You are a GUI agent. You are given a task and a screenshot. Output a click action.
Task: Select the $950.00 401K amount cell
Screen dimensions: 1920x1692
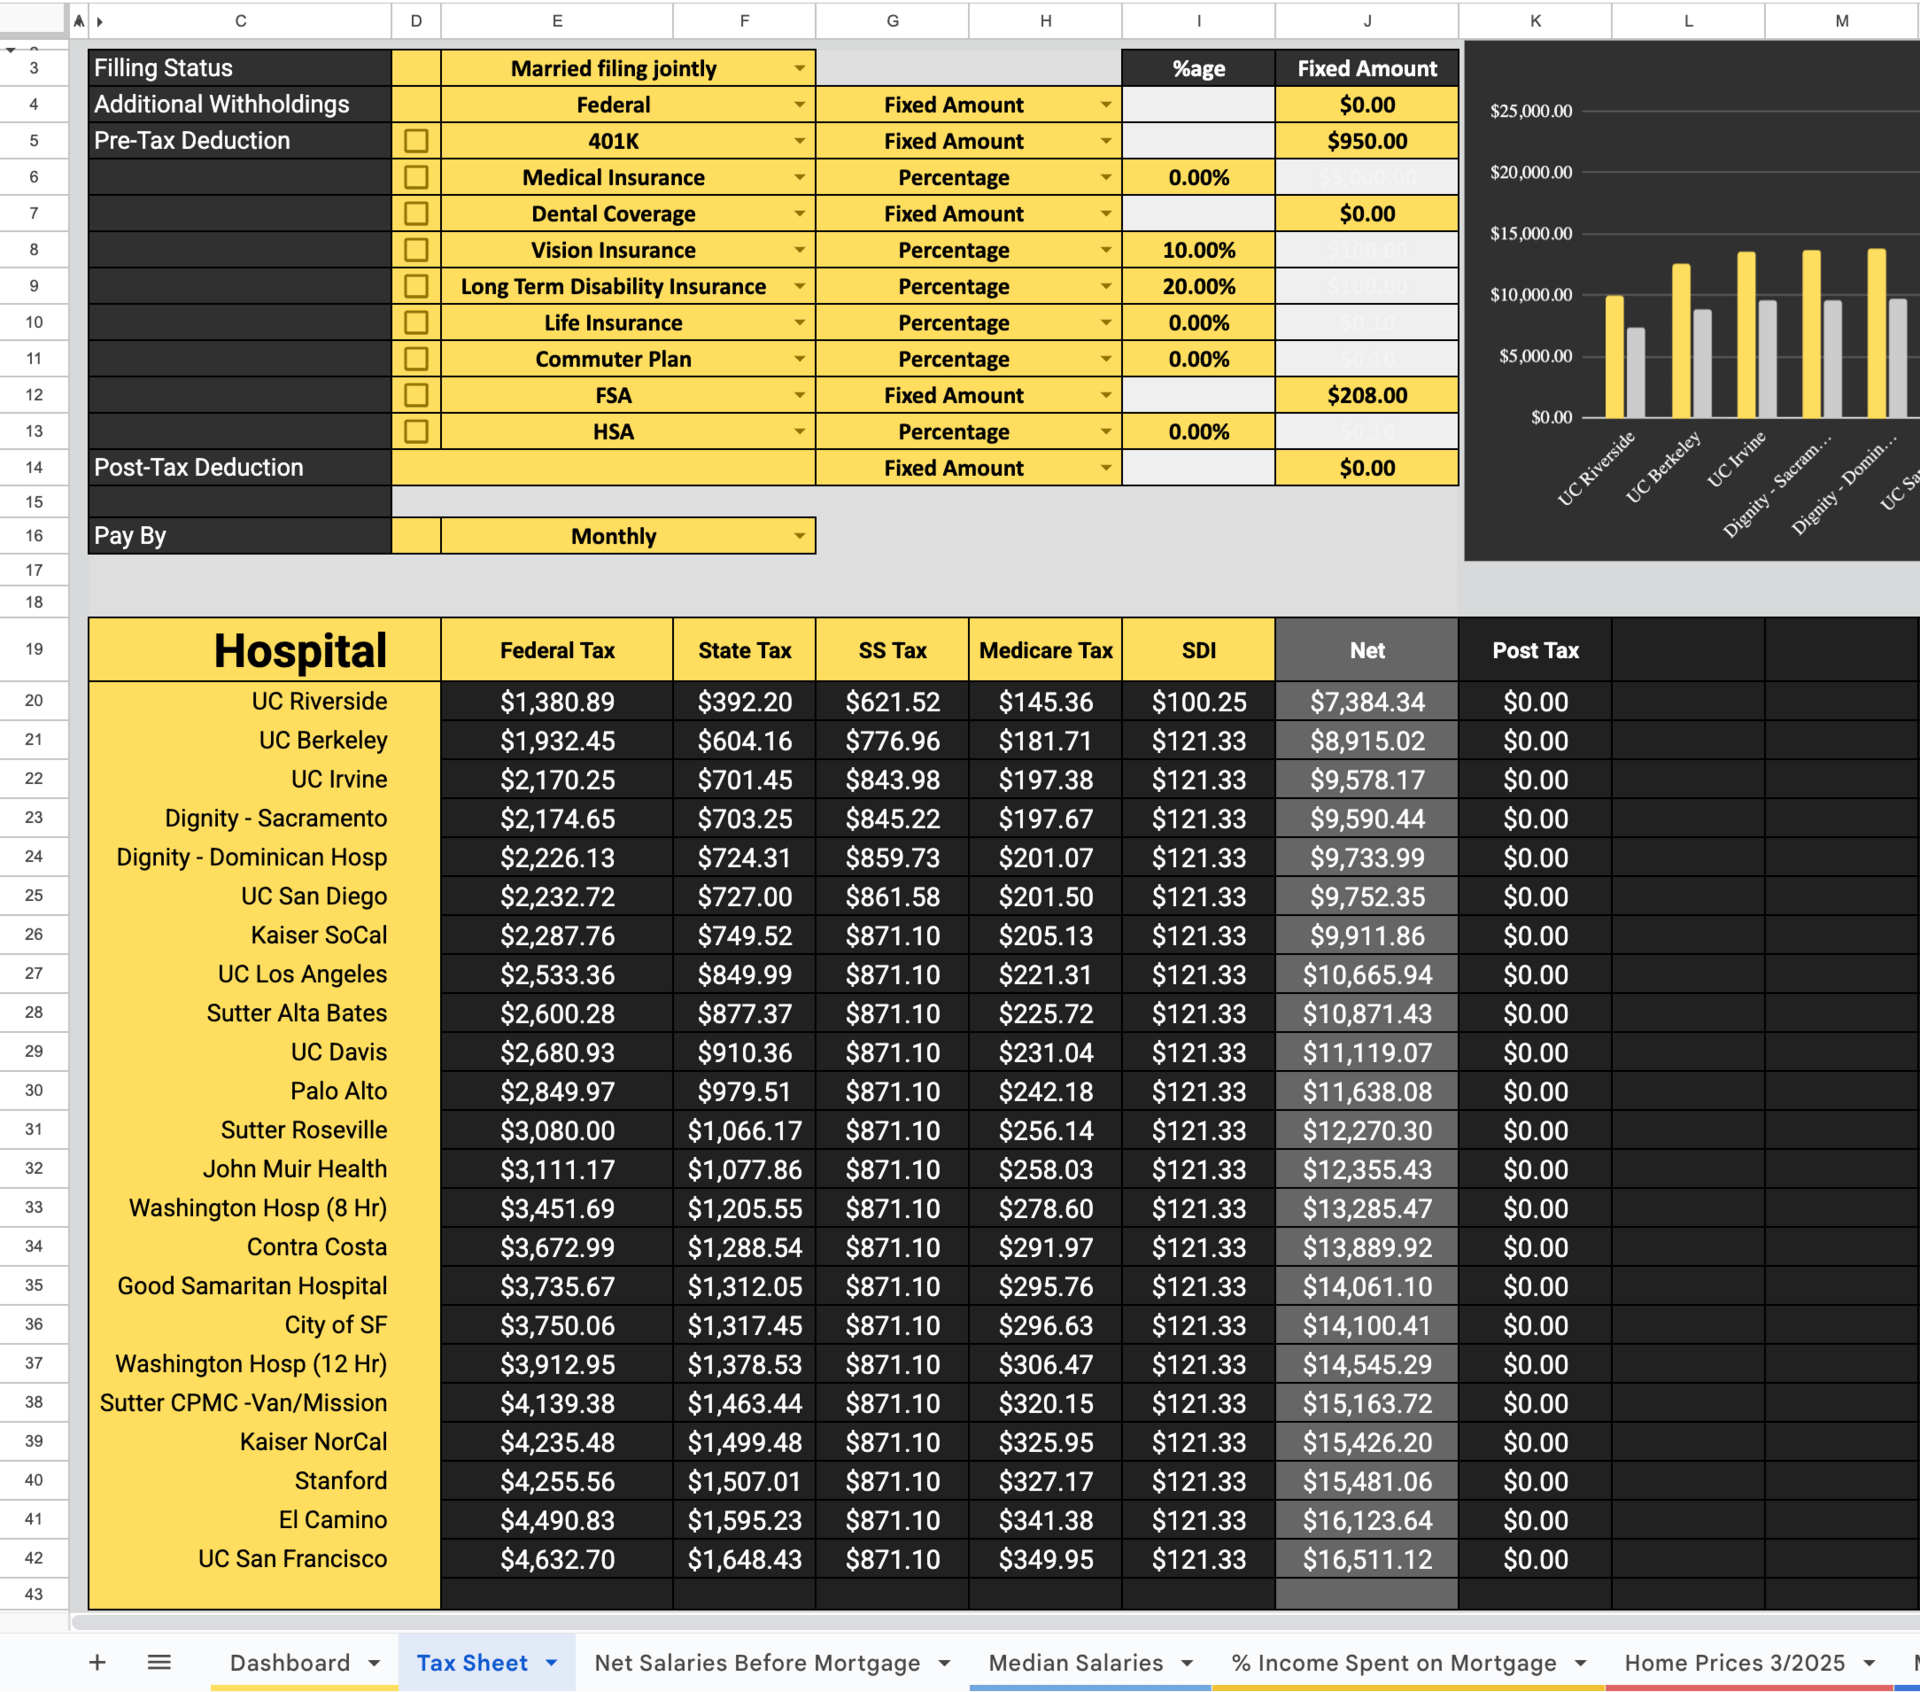[1366, 141]
